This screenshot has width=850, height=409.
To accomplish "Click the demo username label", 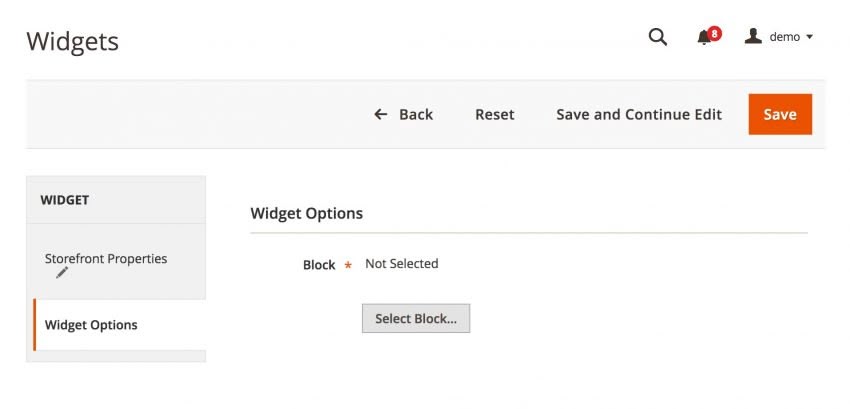I will click(x=784, y=37).
